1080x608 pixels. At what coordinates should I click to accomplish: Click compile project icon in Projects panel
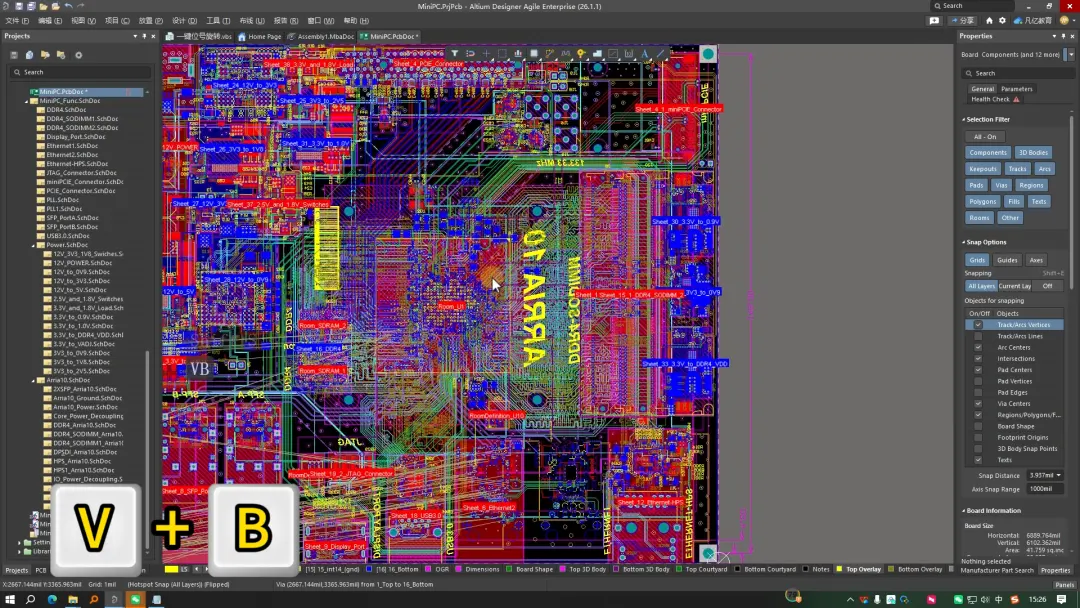30,55
